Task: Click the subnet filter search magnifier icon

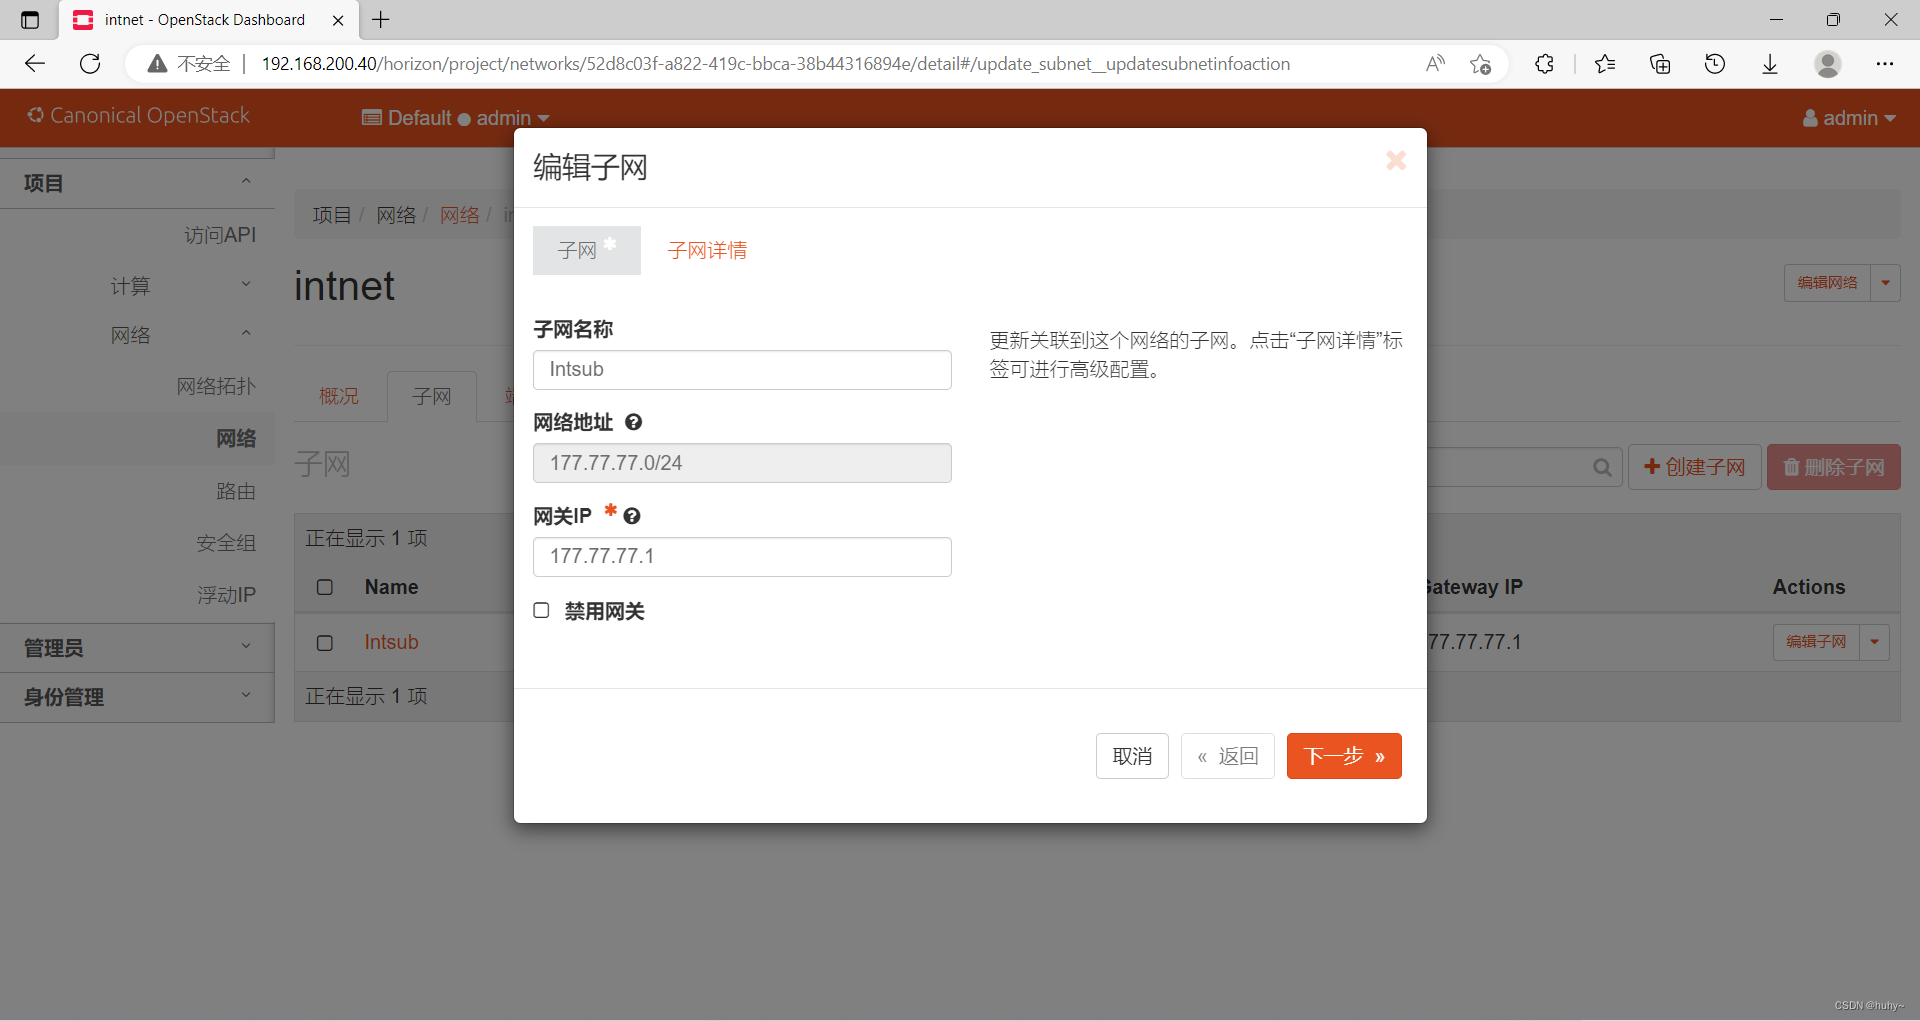Action: pos(1602,467)
